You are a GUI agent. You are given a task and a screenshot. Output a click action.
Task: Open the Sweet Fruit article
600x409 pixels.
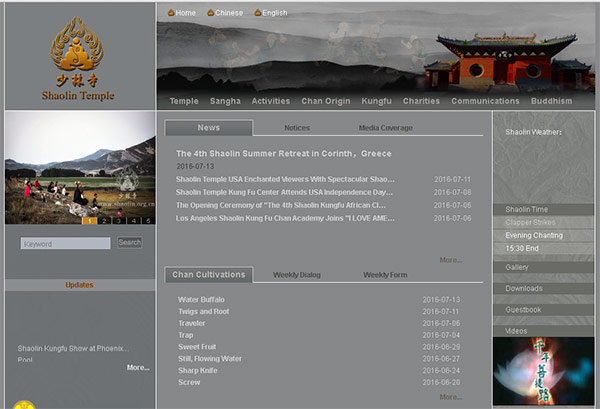pos(197,347)
